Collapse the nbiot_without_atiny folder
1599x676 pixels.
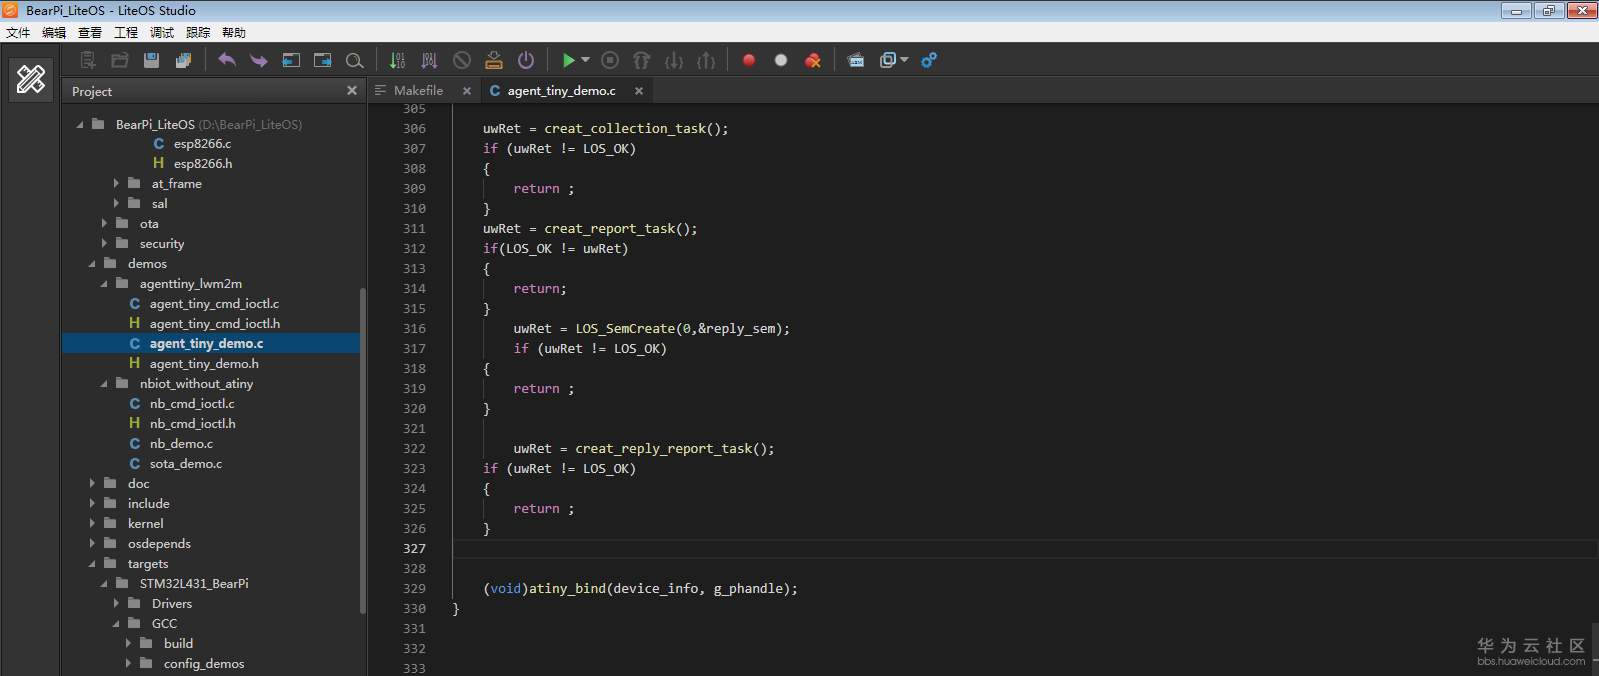tap(104, 384)
